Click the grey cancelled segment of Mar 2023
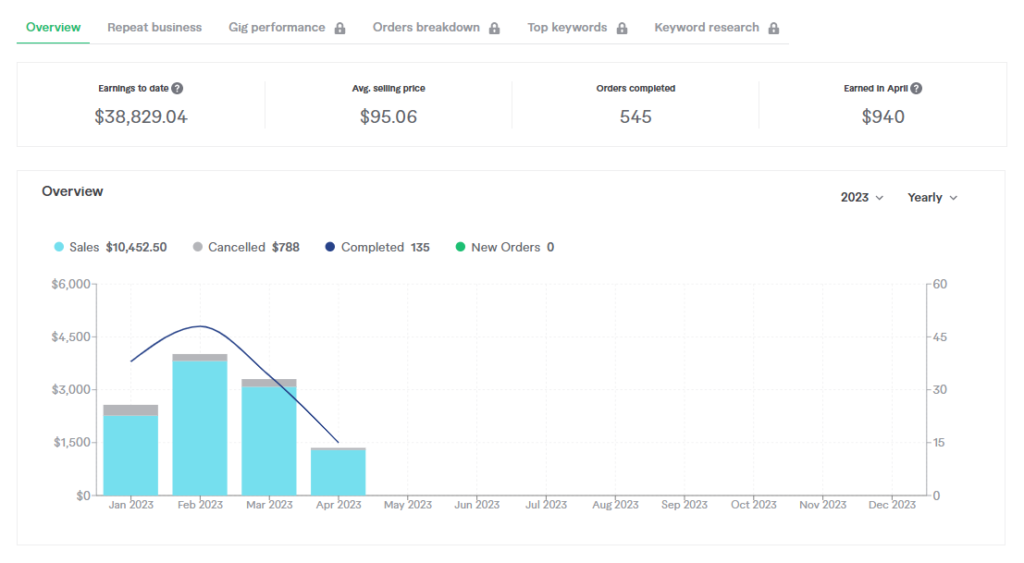Screen dimensions: 1024x563 [269, 383]
